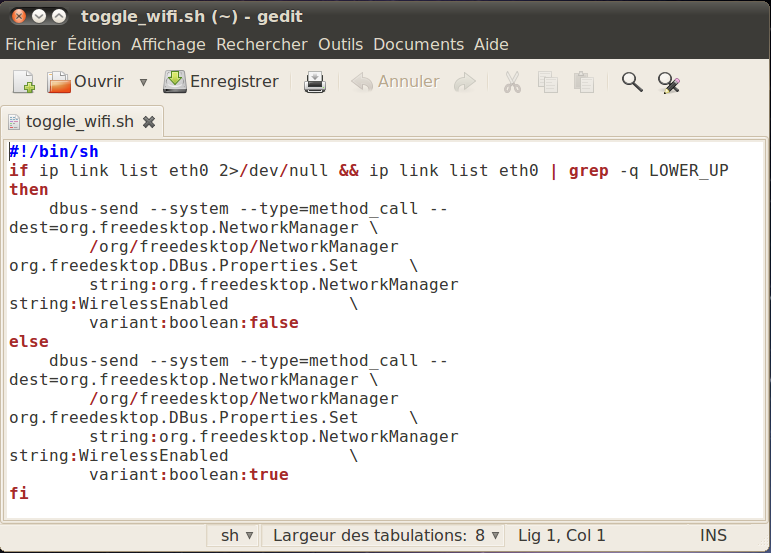Open the Outils menu

coord(340,44)
